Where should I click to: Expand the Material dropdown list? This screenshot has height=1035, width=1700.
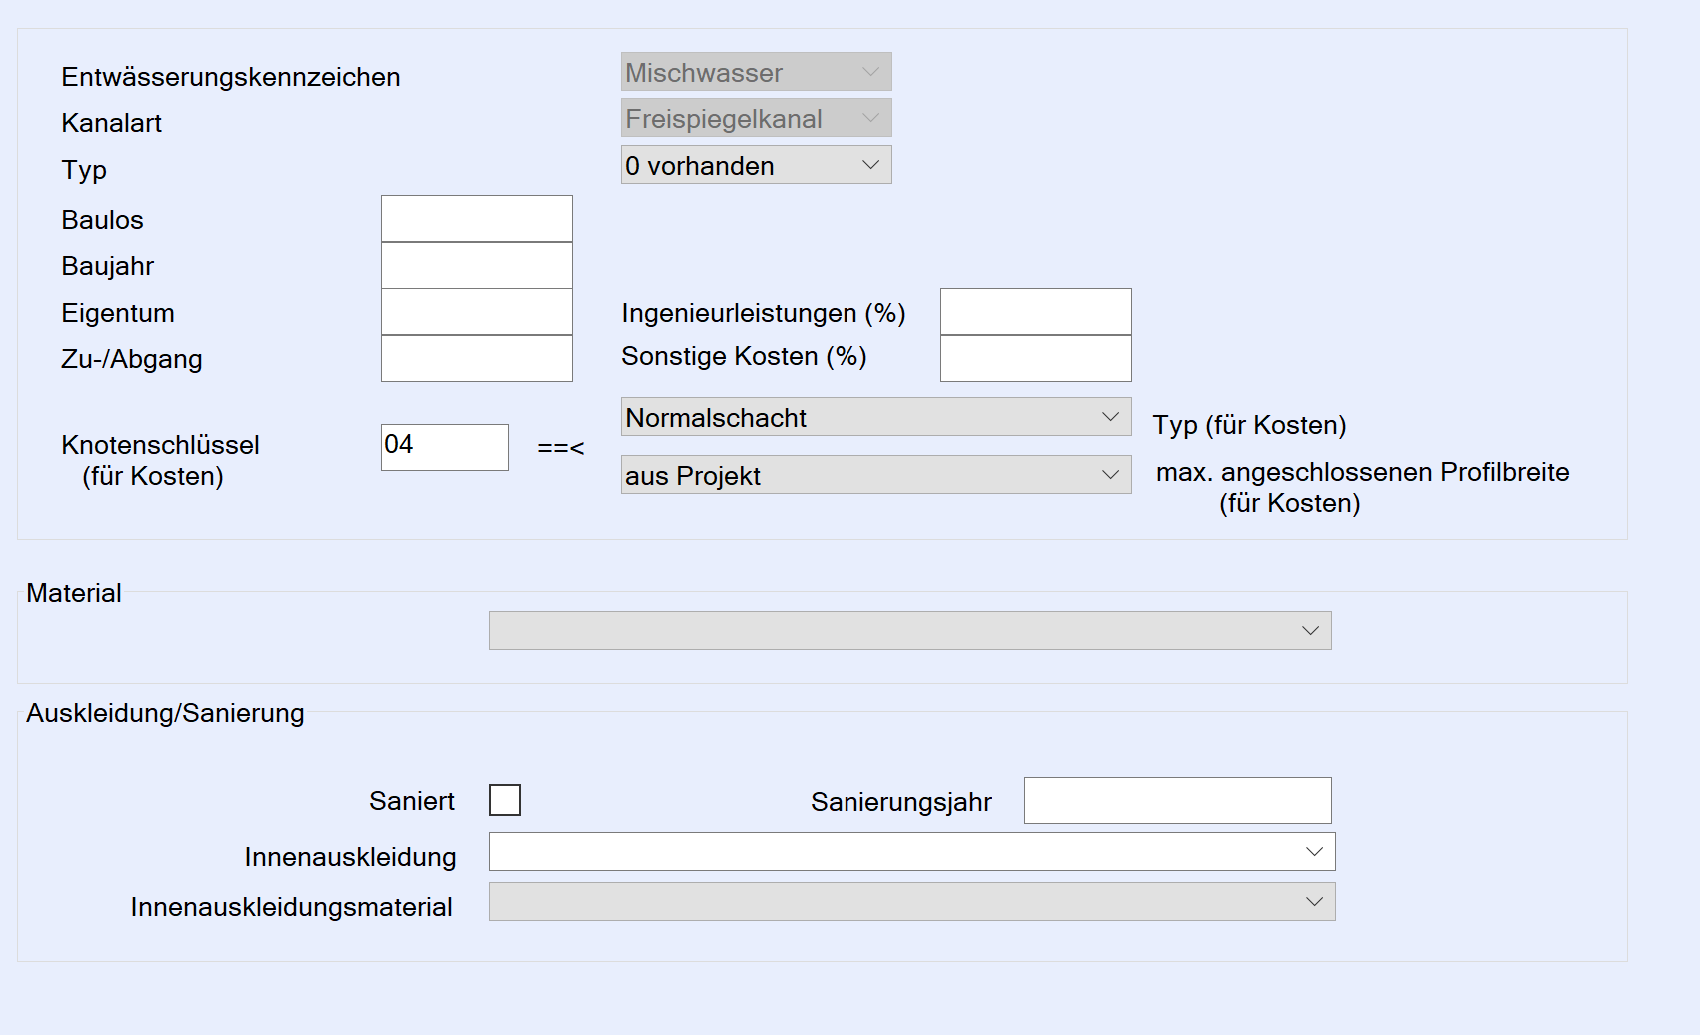[x=909, y=631]
